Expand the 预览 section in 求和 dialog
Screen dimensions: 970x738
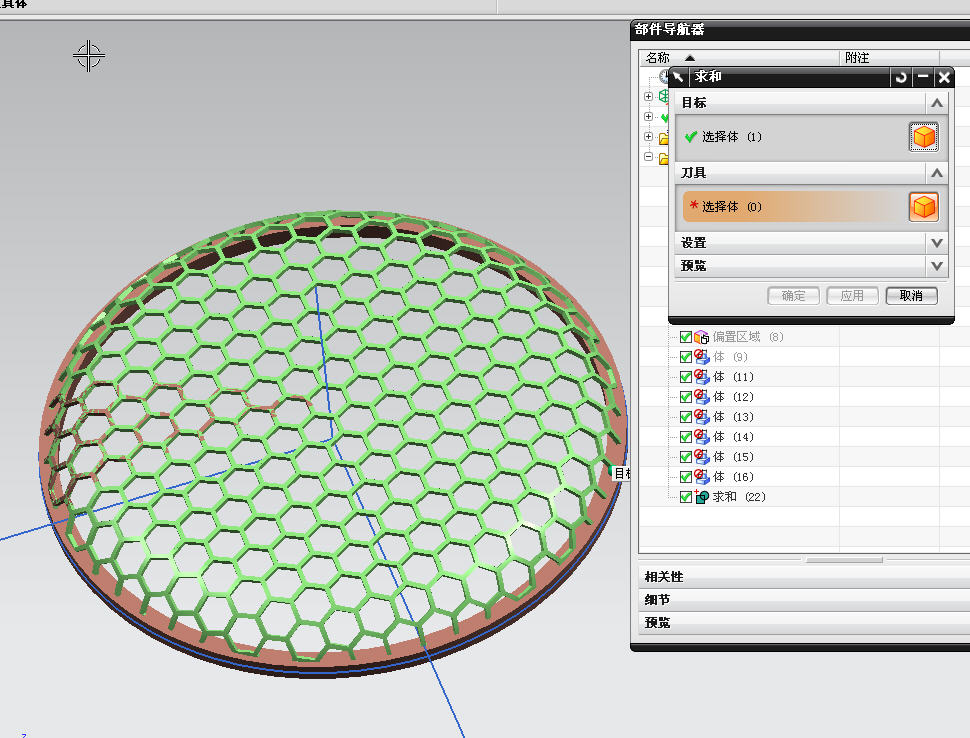(937, 266)
